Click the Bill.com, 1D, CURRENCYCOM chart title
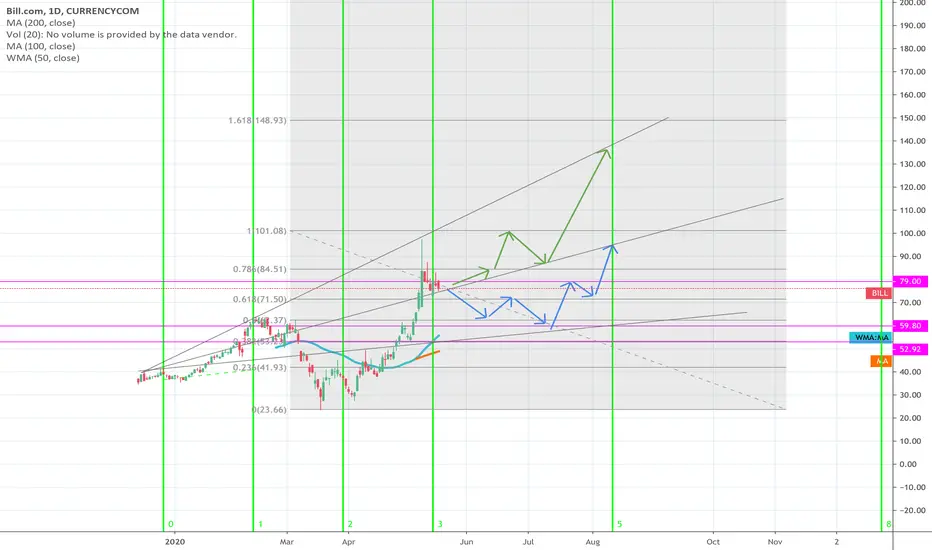 73,11
